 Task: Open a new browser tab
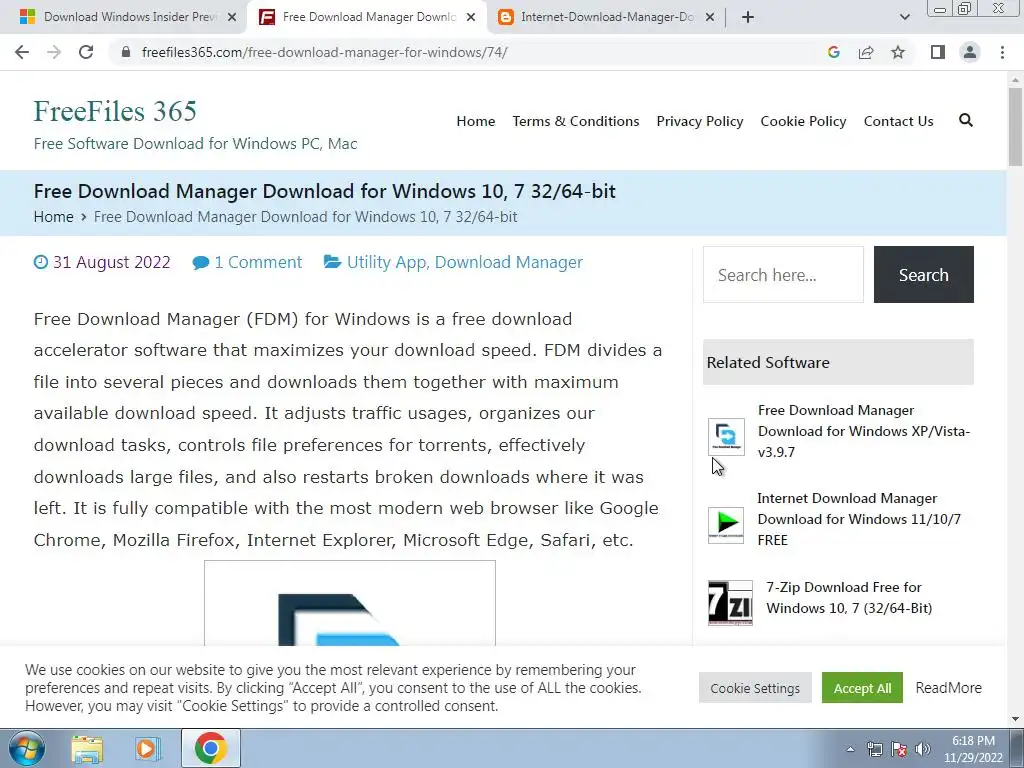pyautogui.click(x=748, y=17)
